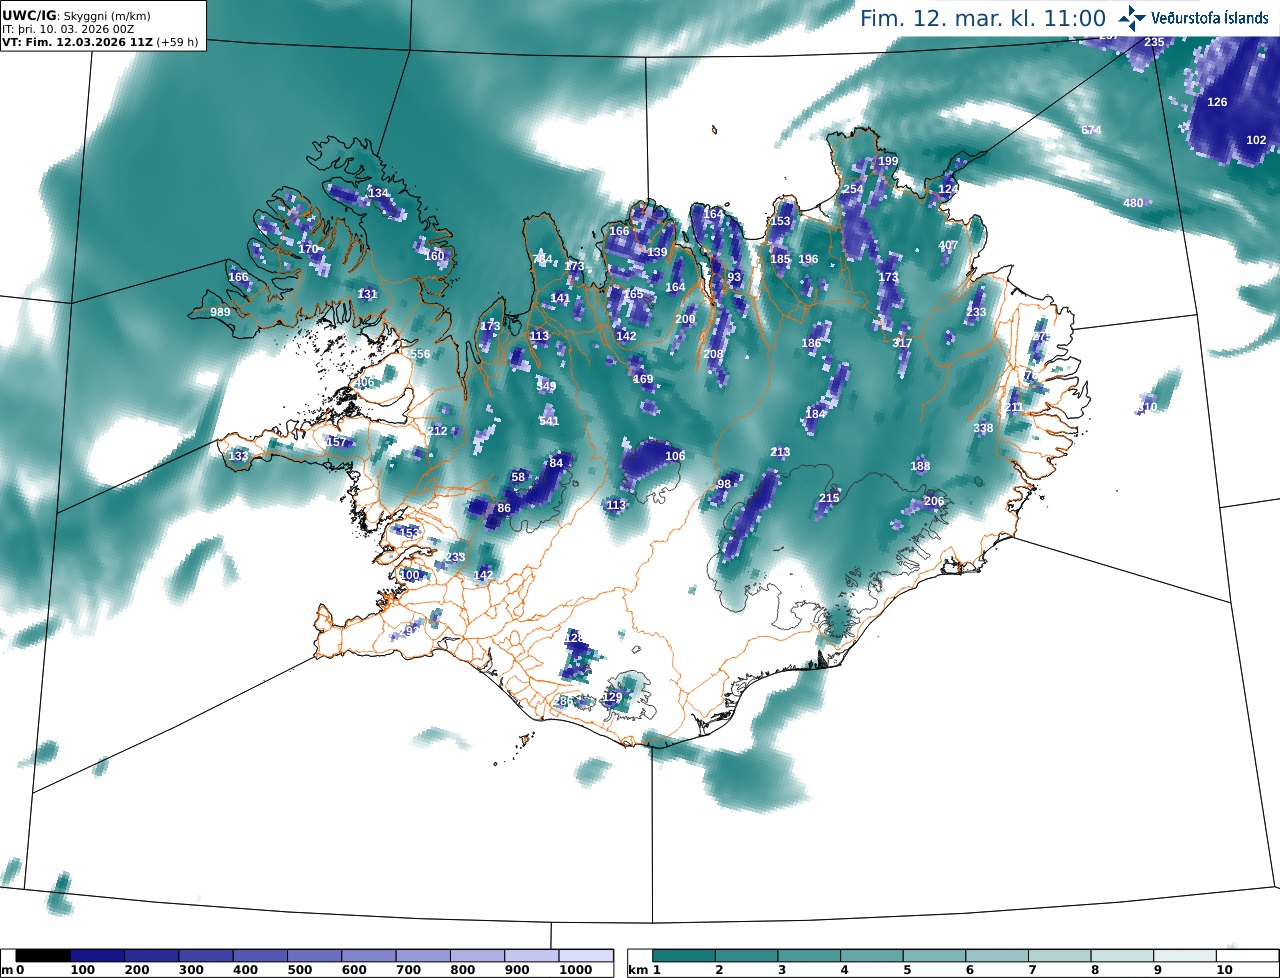
Task: Pick the dark blue 100–200 m legend swatch
Action: tap(97, 956)
